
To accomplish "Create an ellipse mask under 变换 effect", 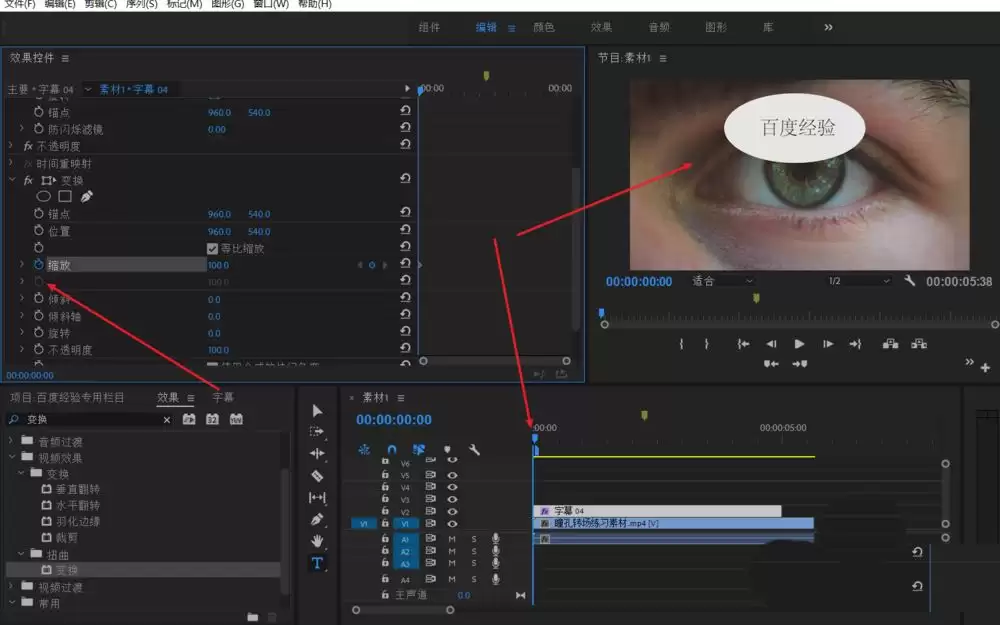I will [x=44, y=197].
